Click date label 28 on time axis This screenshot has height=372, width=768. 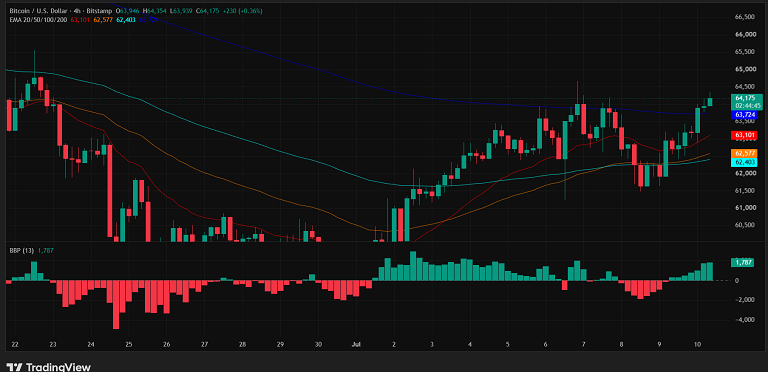[242, 344]
